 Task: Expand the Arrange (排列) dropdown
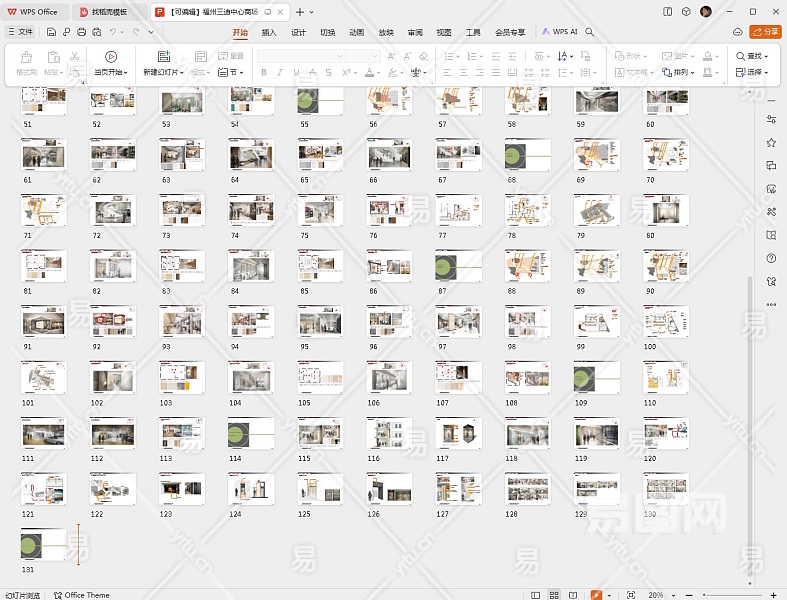[681, 72]
